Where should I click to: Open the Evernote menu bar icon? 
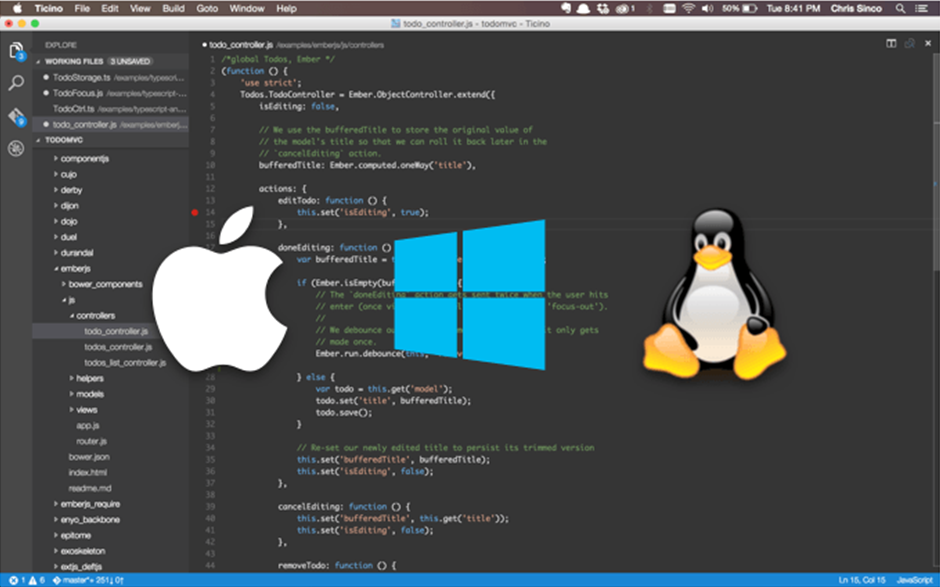coord(566,8)
